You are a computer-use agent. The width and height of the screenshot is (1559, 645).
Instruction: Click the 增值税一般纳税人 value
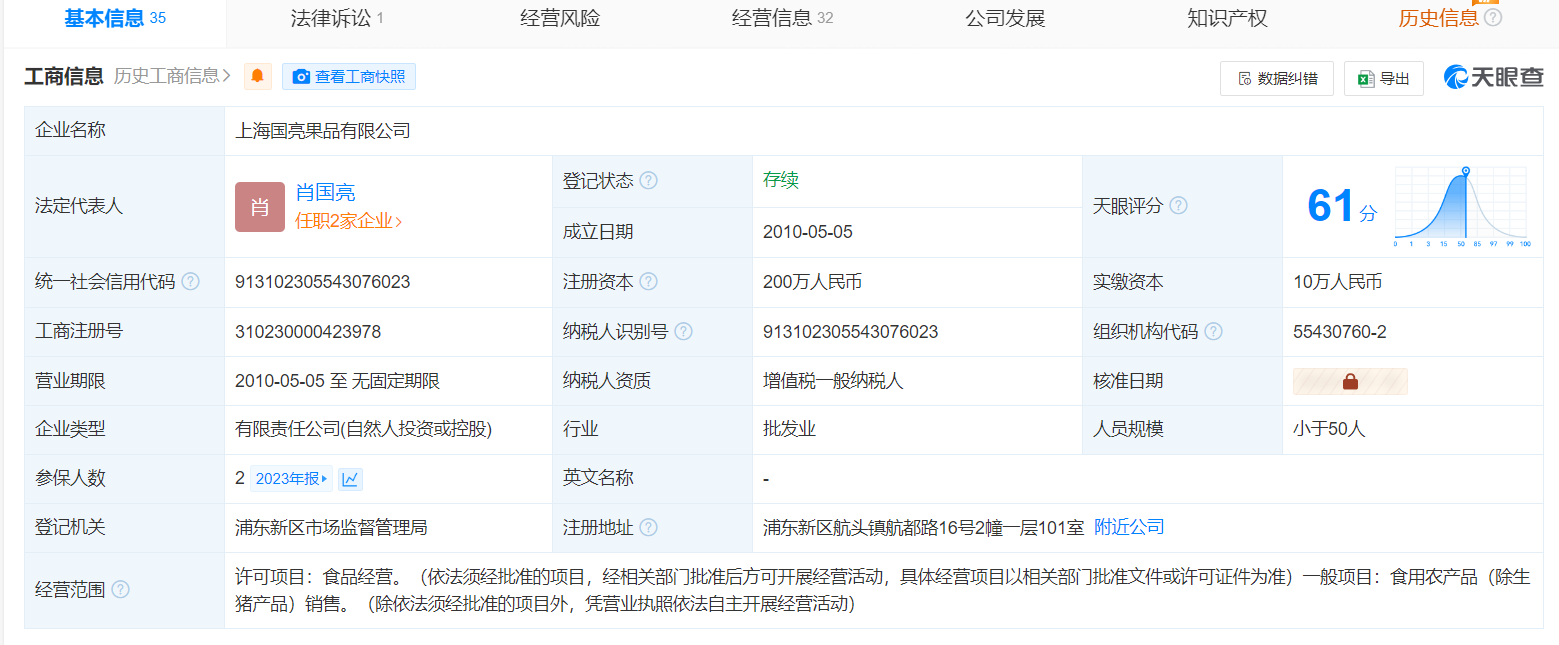[x=833, y=381]
